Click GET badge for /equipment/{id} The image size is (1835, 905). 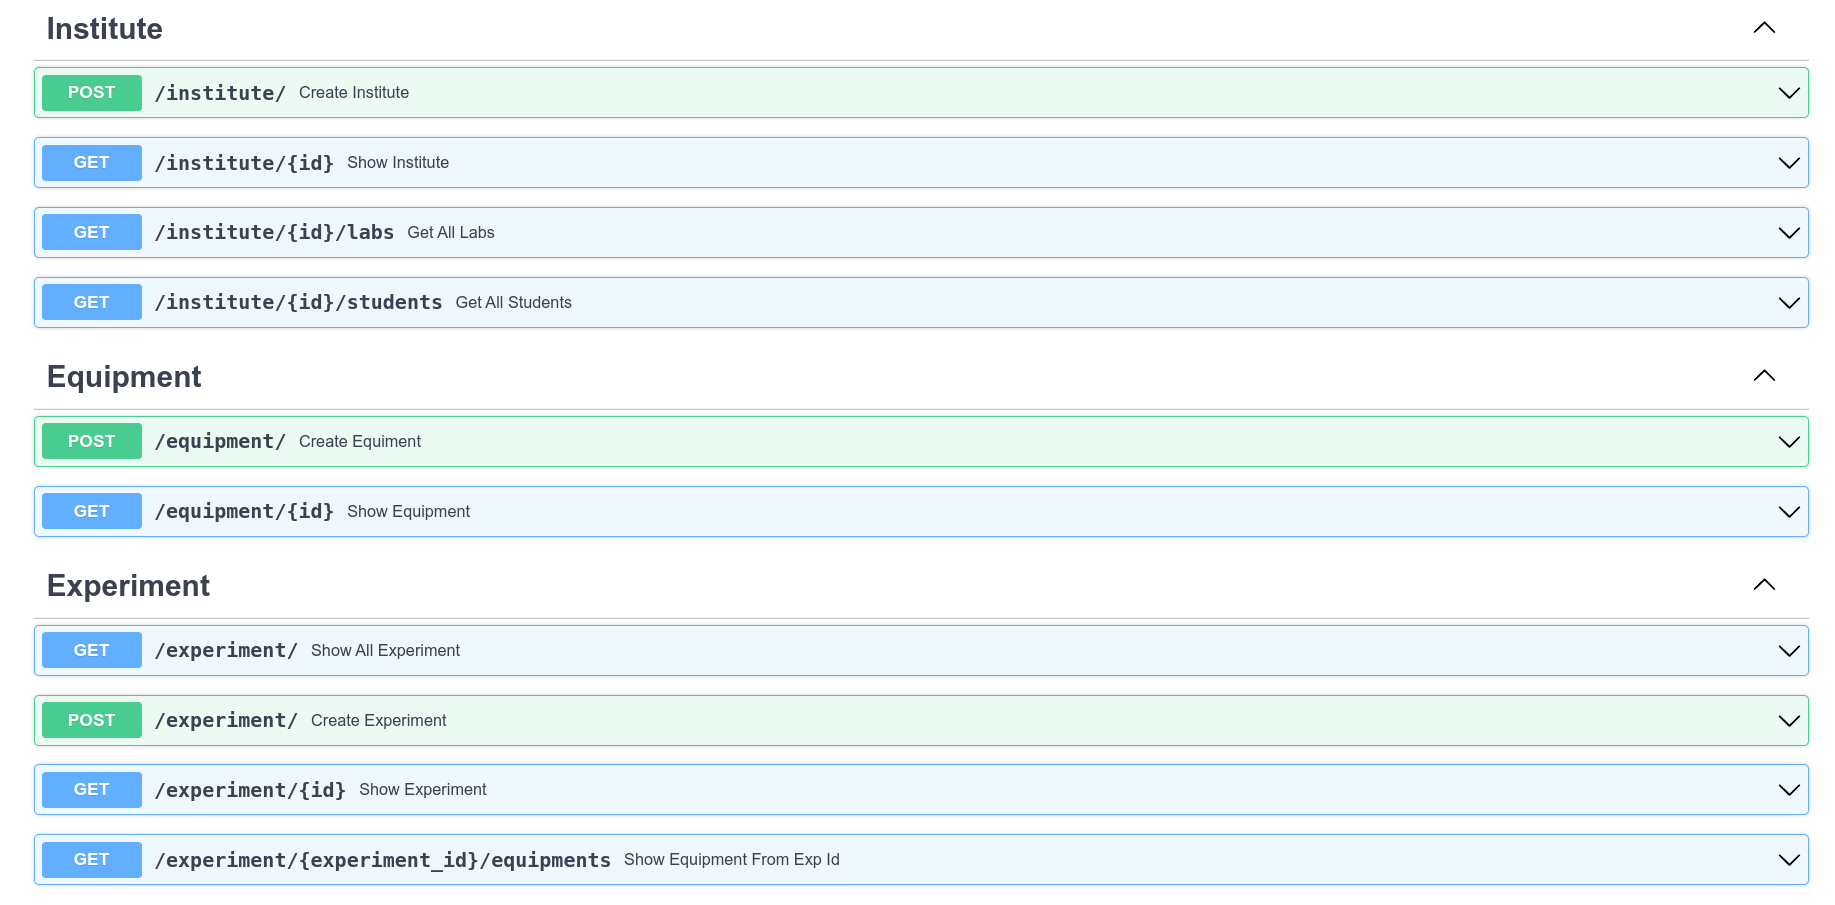92,512
